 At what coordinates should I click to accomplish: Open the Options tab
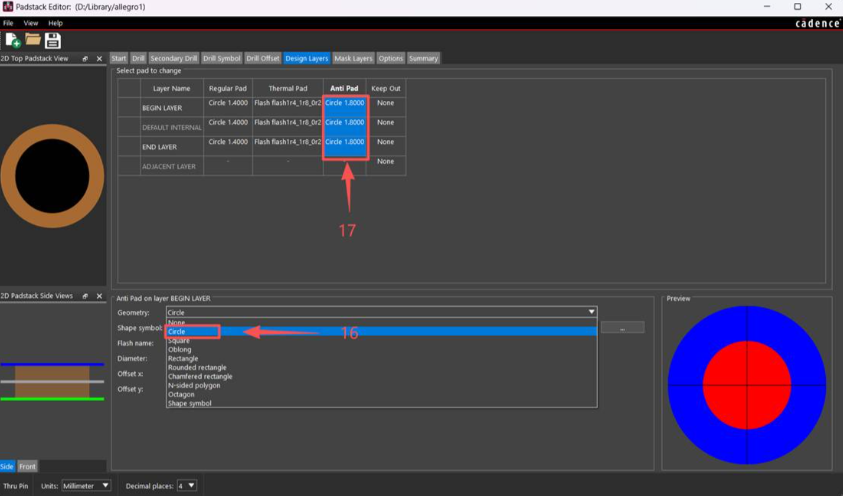[390, 58]
